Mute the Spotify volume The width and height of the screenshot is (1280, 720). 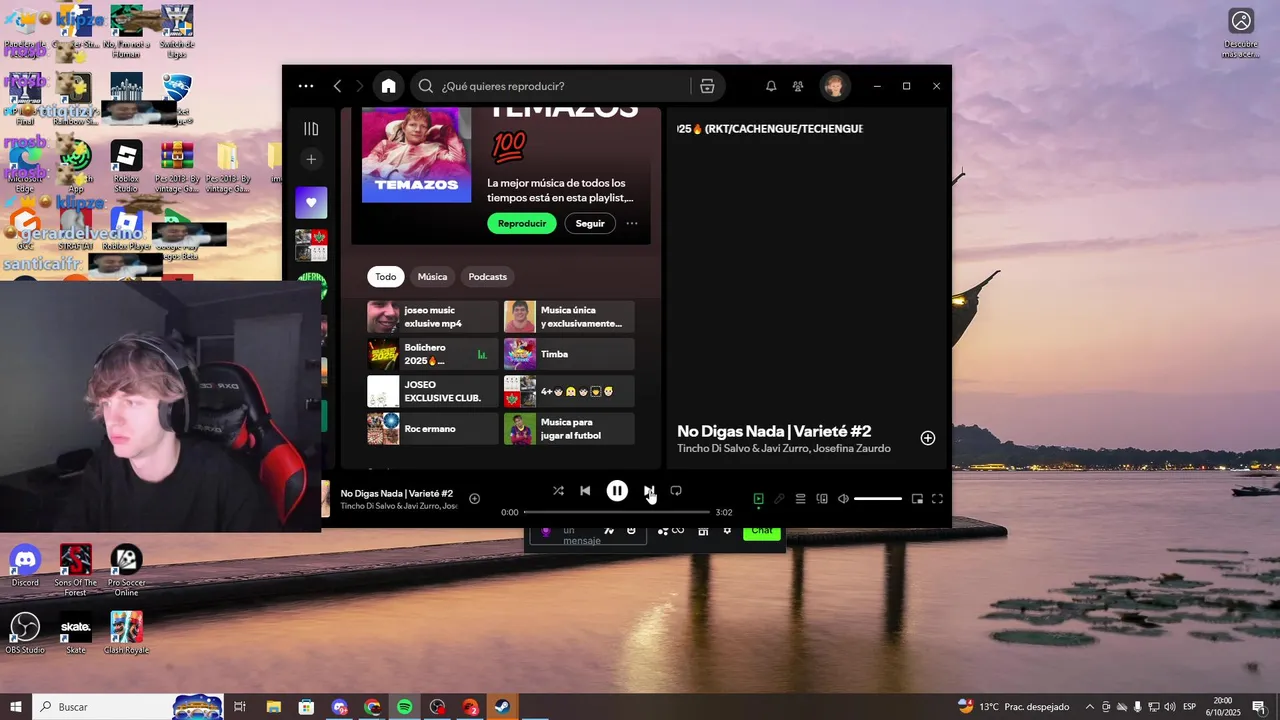pyautogui.click(x=843, y=498)
